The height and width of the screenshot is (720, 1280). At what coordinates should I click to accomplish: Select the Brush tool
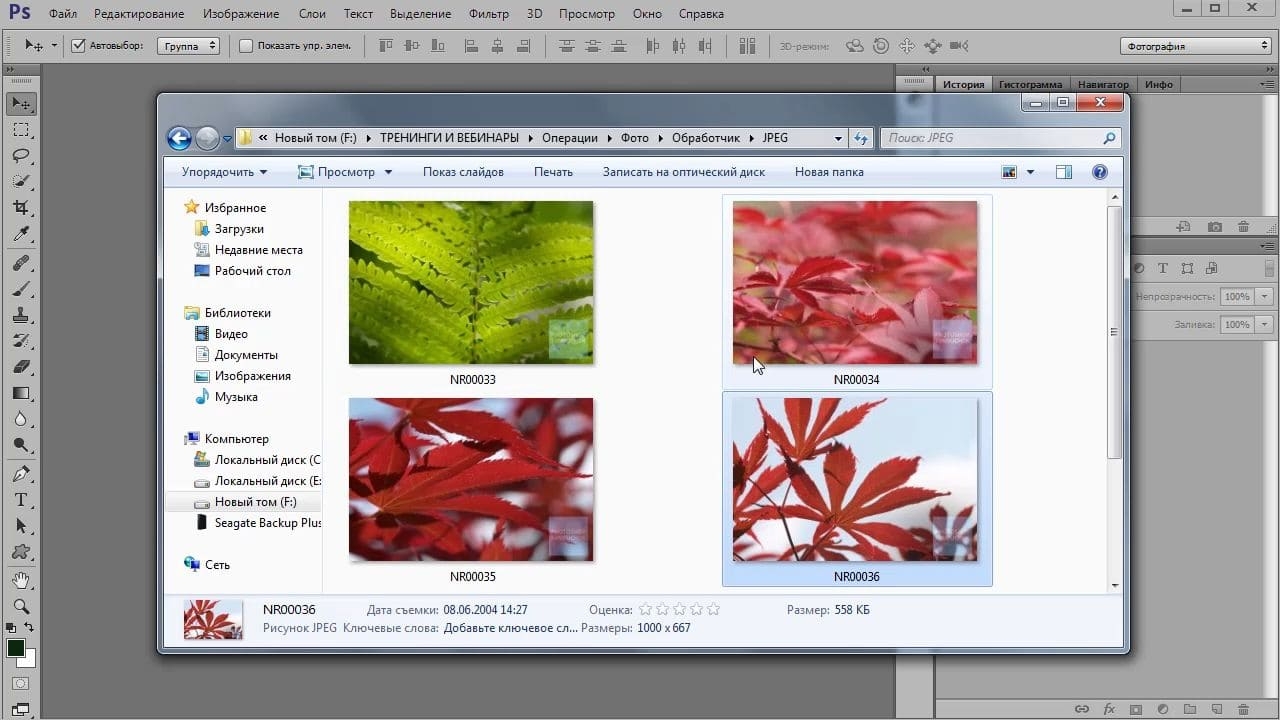[x=21, y=289]
